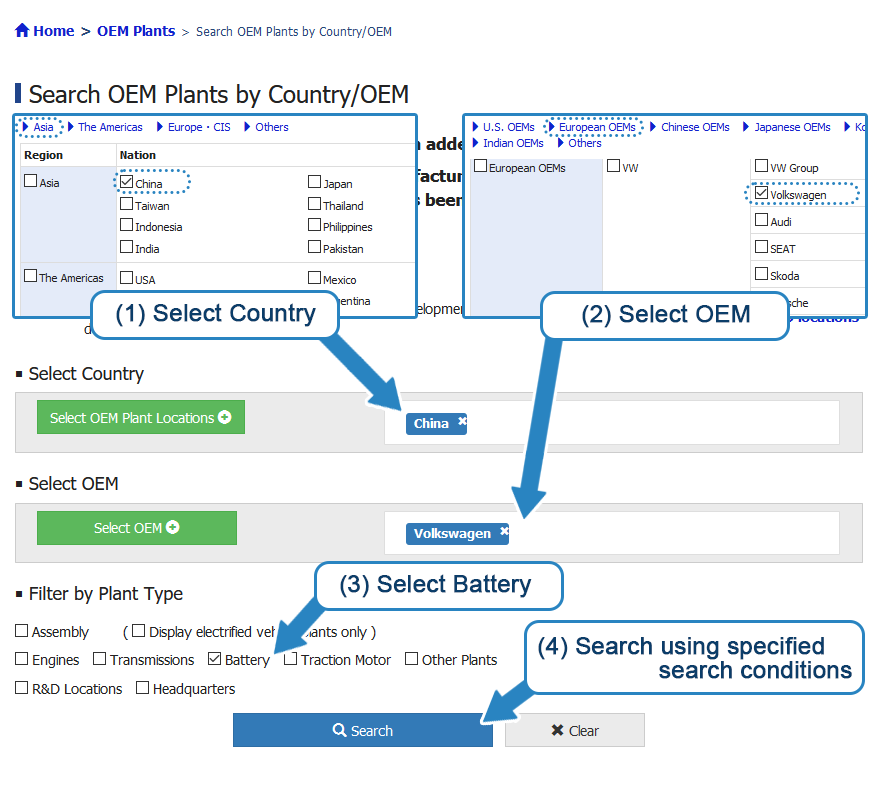Click the arrow icon beside Europe · CIS tab
The height and width of the screenshot is (800, 880).
point(160,127)
